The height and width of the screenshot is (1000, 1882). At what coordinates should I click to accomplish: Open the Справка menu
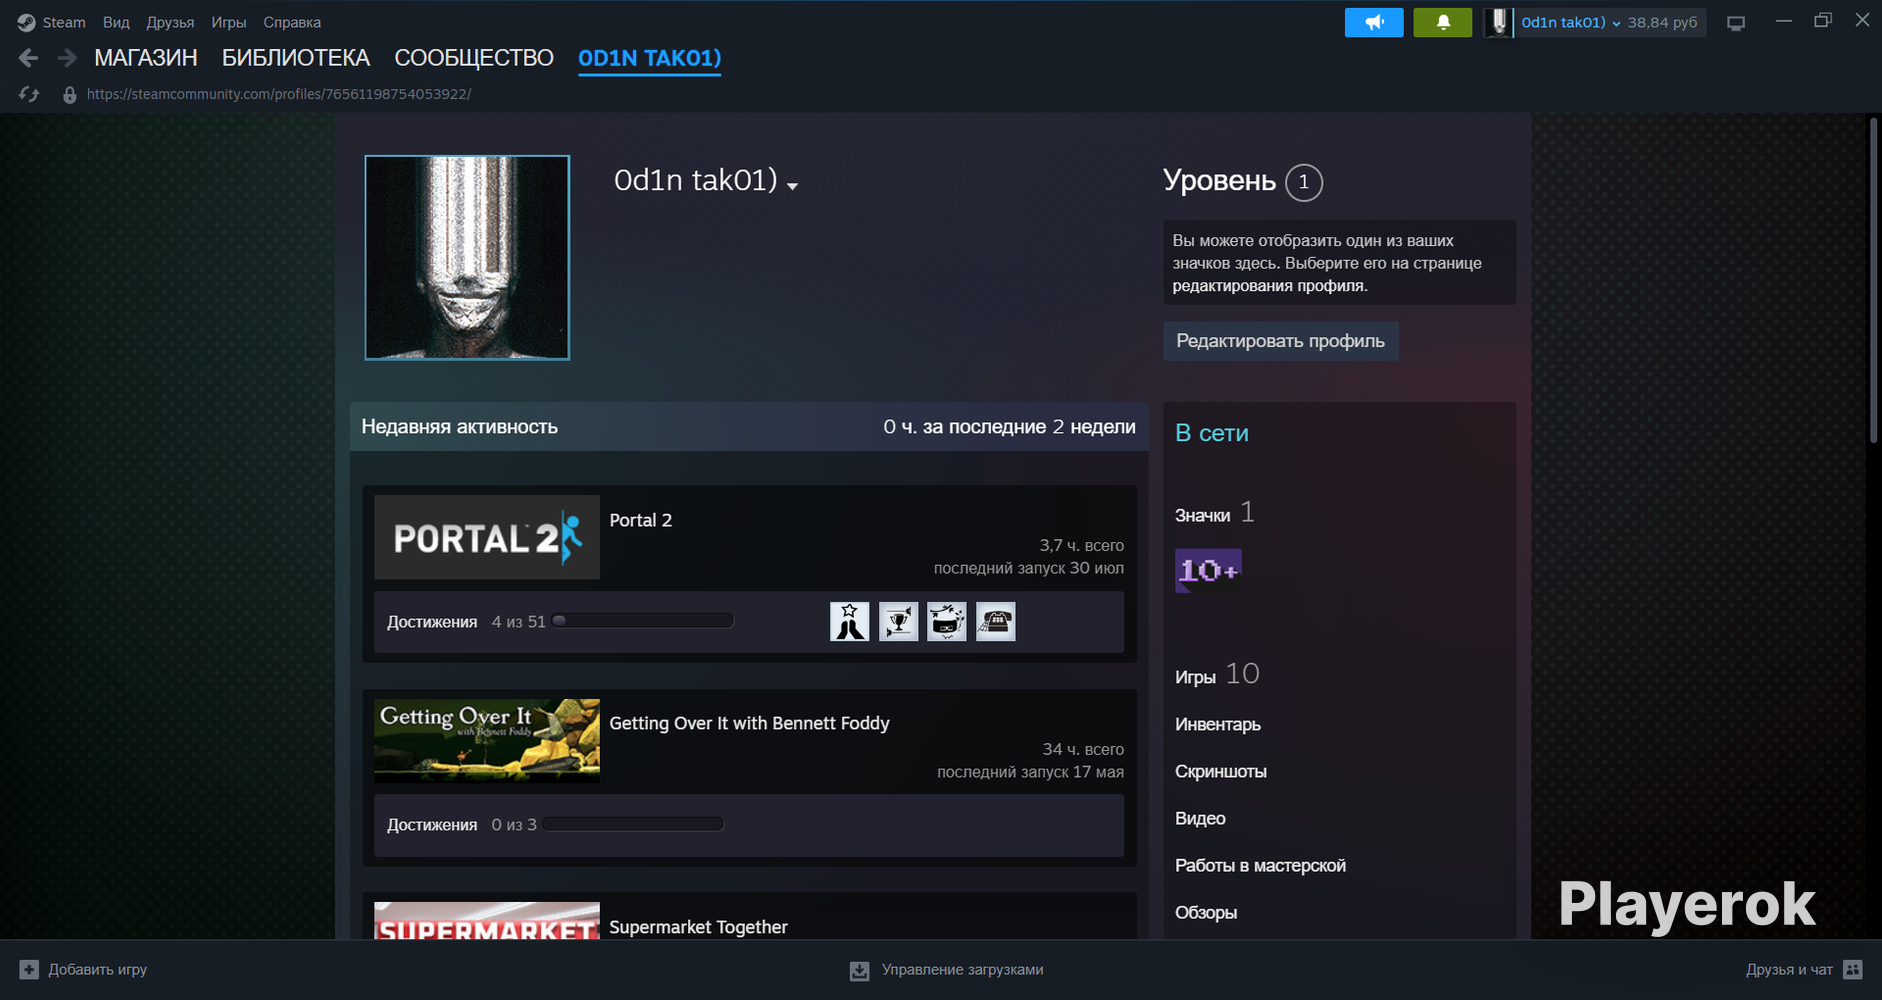click(x=292, y=22)
